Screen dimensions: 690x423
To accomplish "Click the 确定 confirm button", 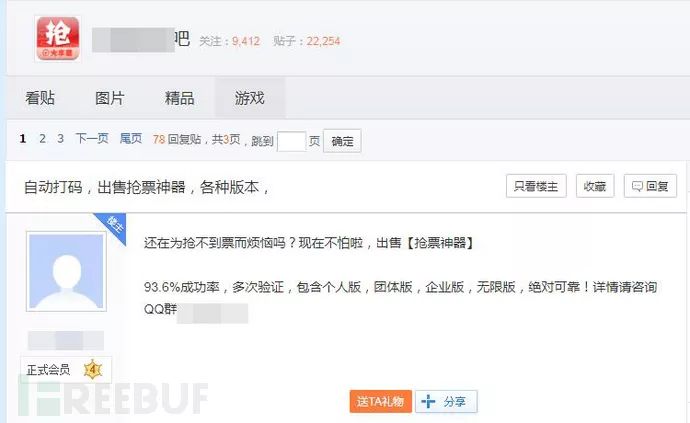I will pos(342,141).
